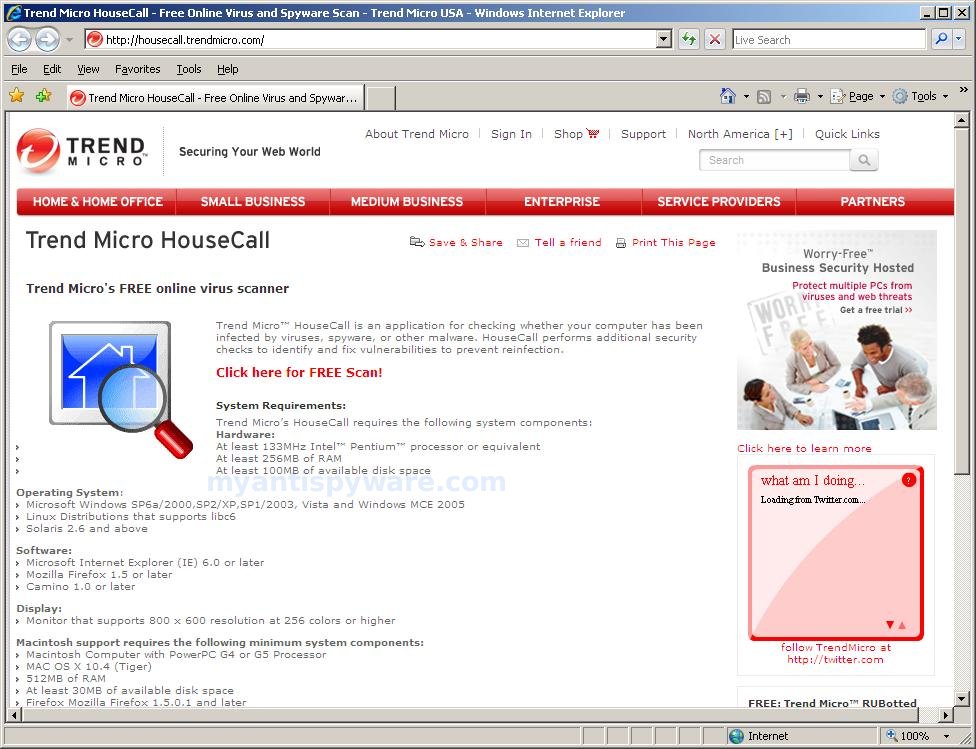Print the page with the printer toolbar icon
The image size is (976, 749).
(x=802, y=97)
